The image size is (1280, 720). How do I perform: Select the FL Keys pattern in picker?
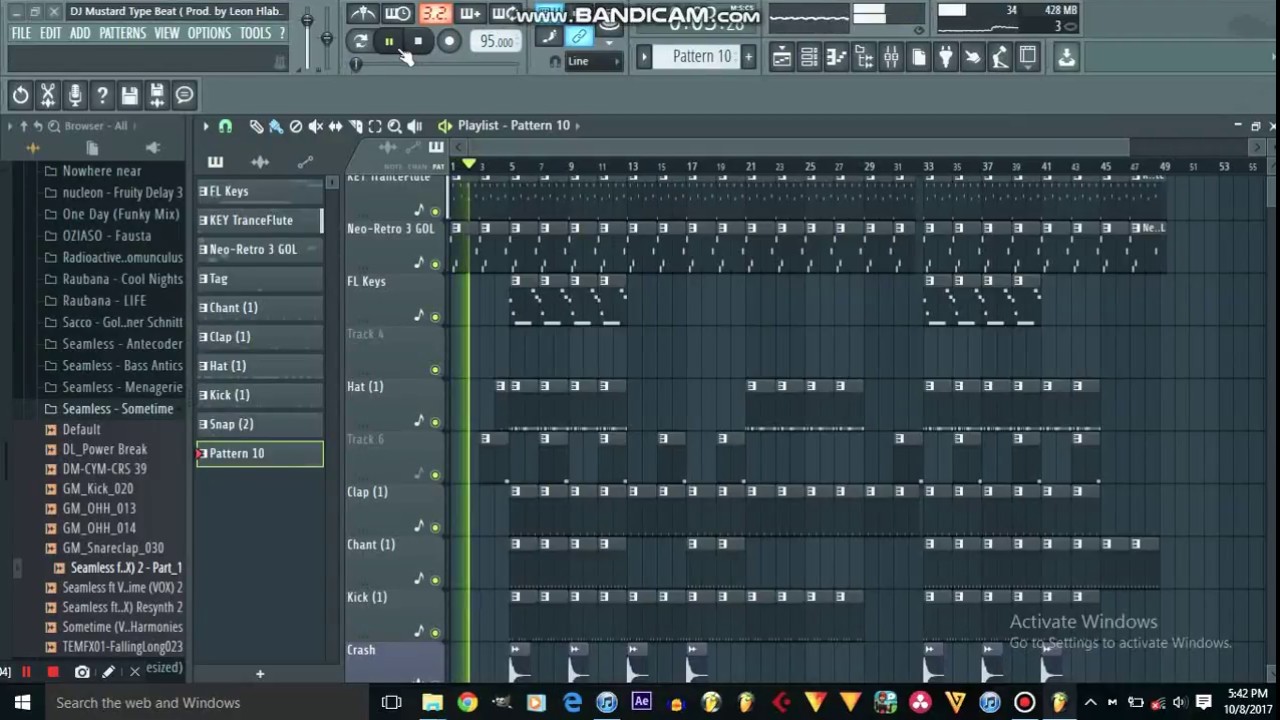[260, 191]
